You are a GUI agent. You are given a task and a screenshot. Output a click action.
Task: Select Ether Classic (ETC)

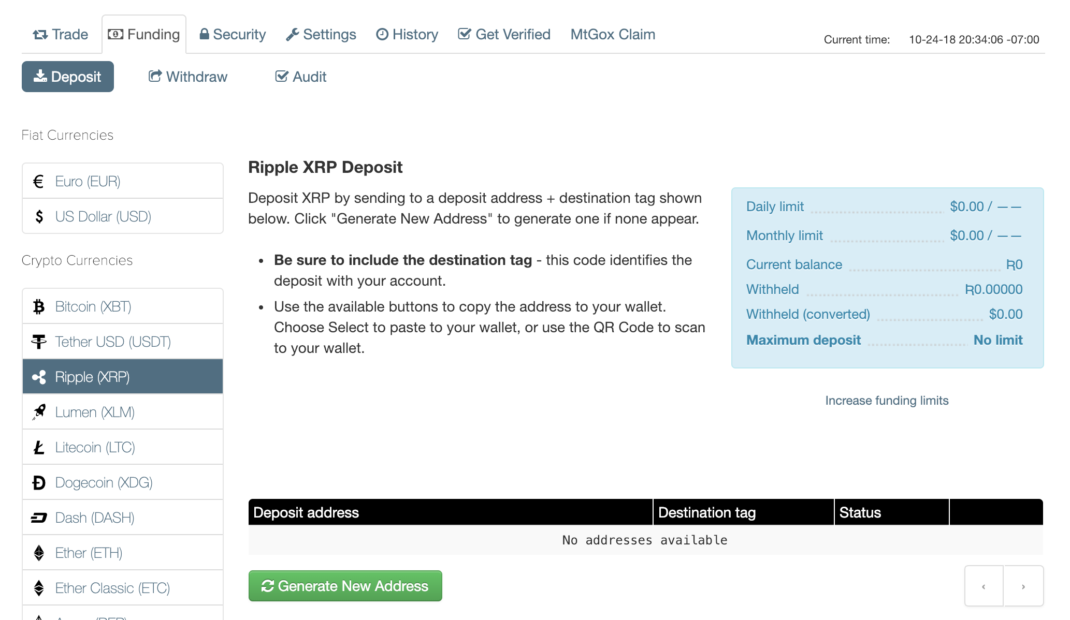(123, 588)
